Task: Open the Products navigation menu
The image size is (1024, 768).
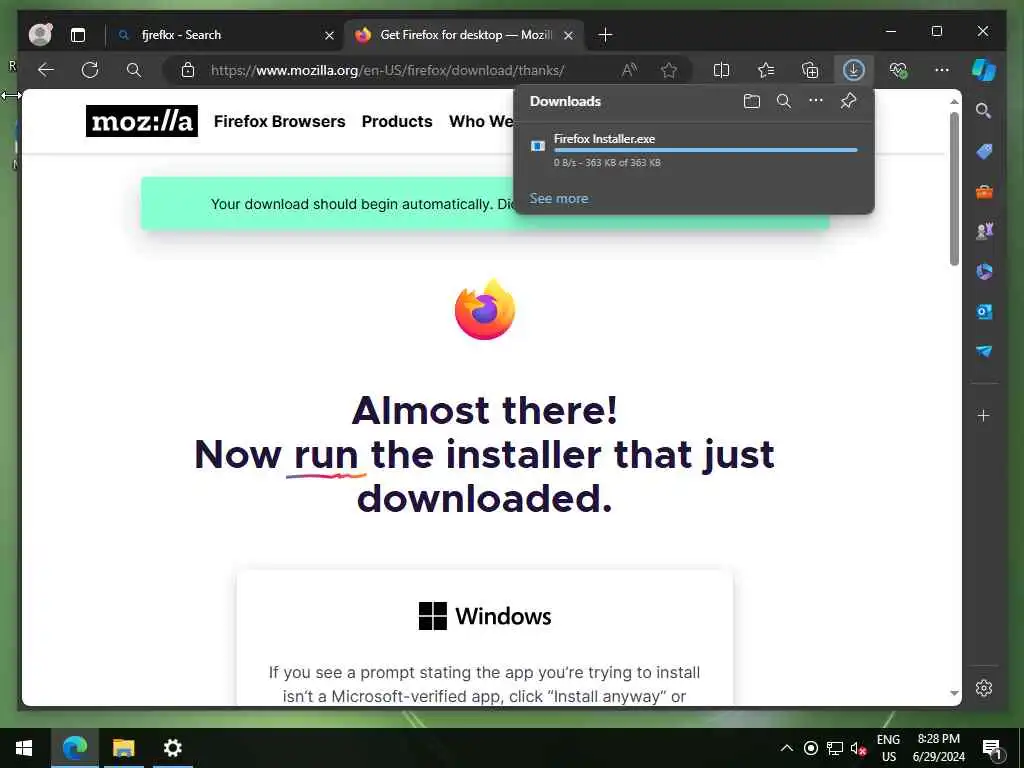Action: (x=397, y=121)
